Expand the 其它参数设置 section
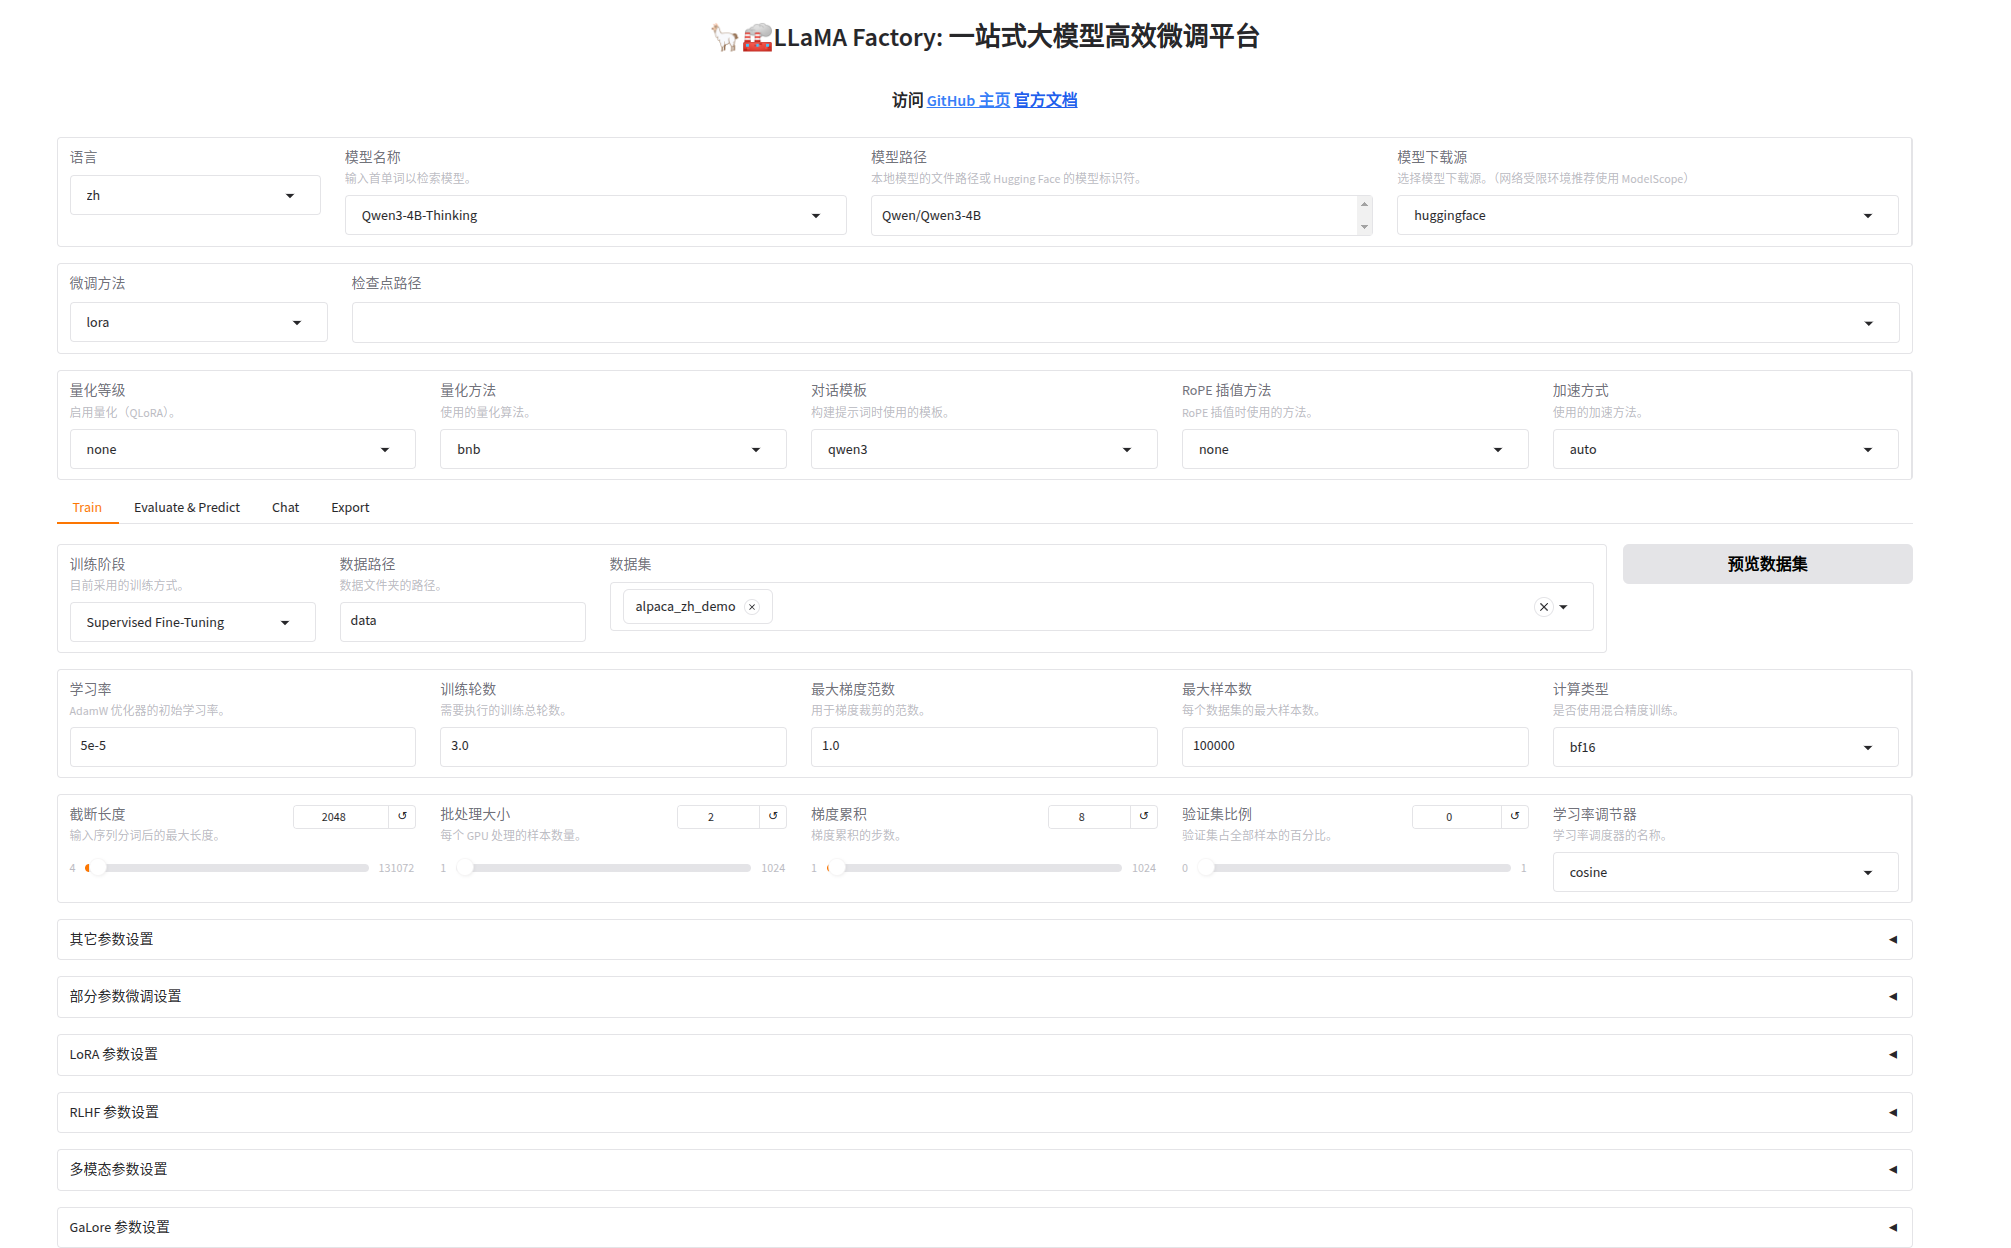The image size is (2011, 1248). [x=984, y=939]
